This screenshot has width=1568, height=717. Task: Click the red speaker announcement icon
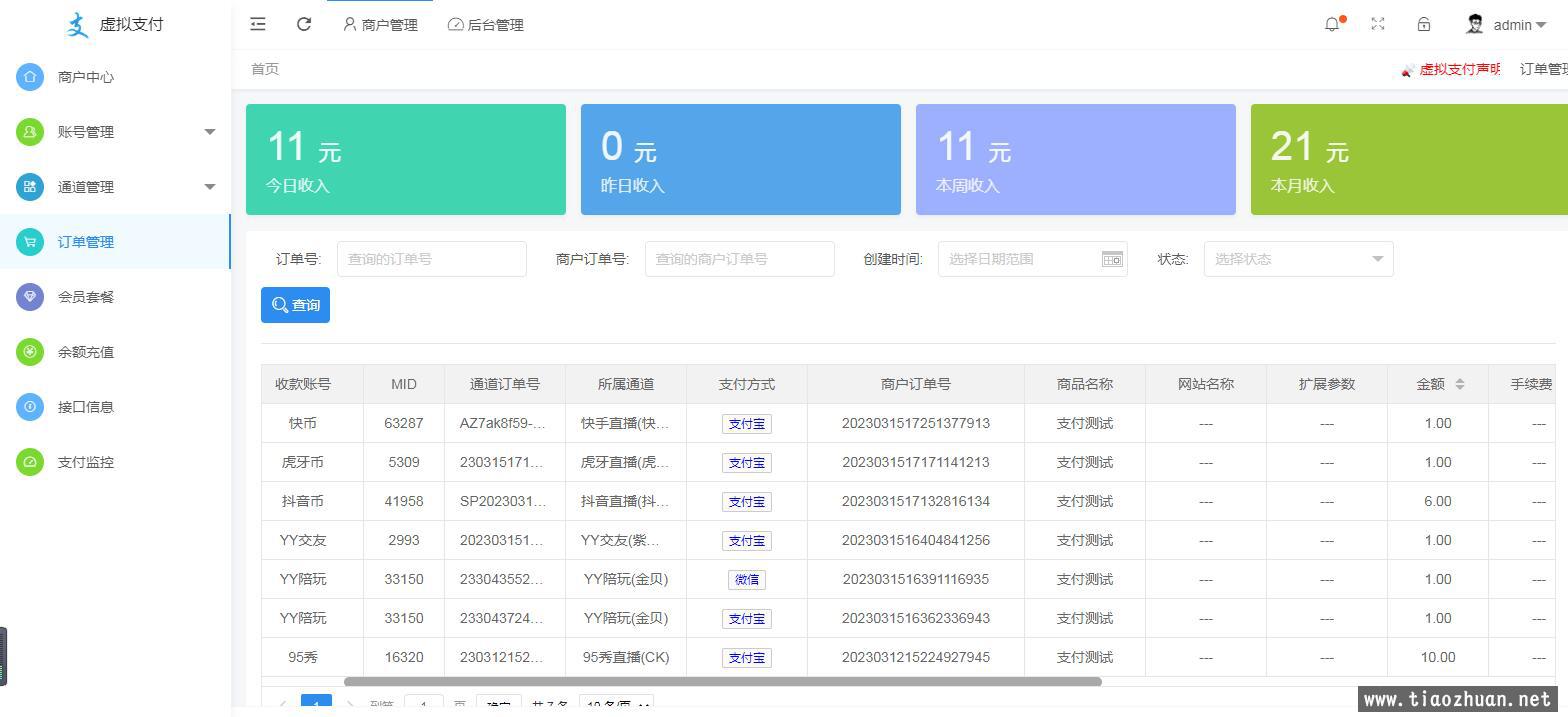(1408, 70)
